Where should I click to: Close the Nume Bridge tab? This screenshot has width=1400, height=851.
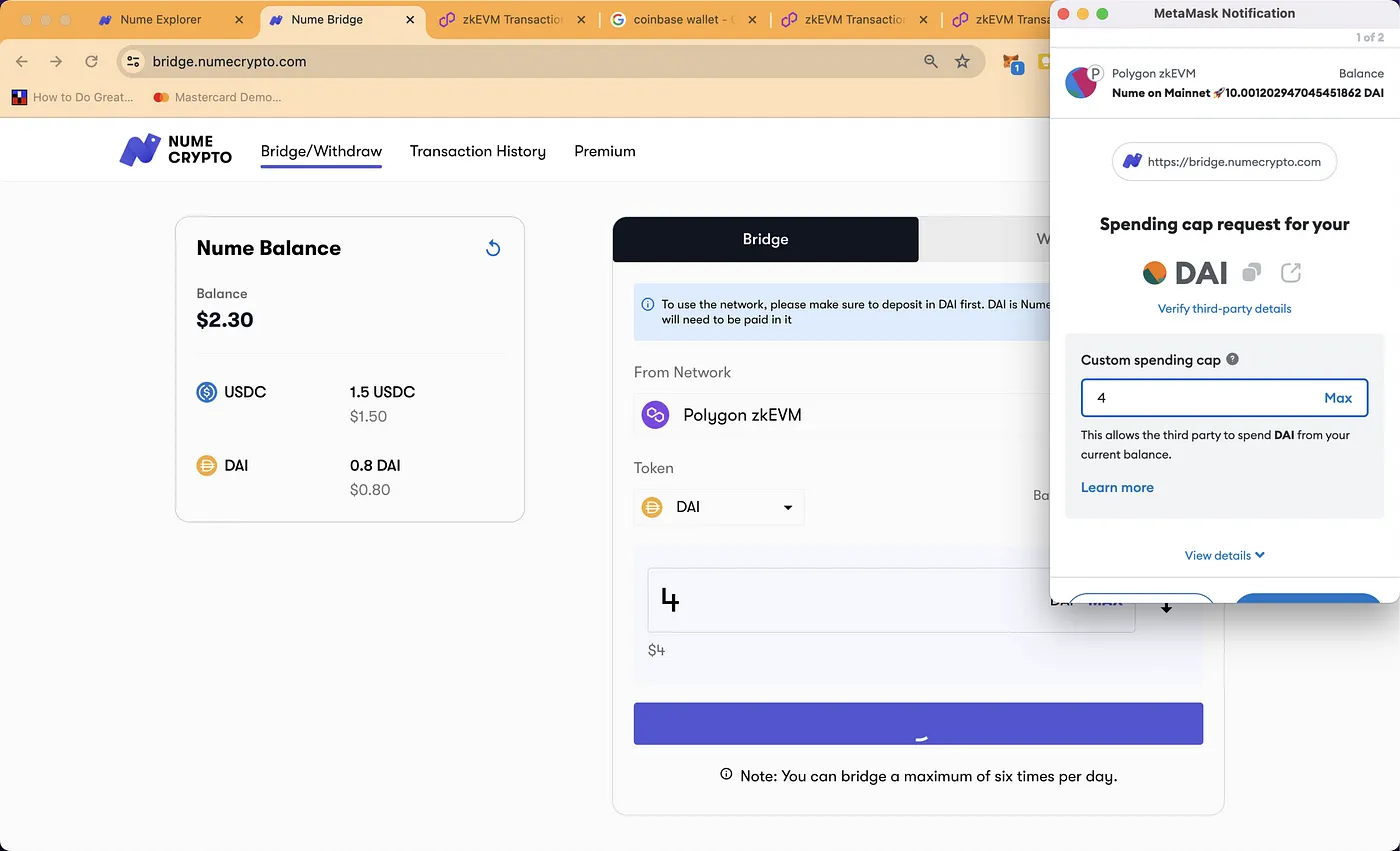[410, 19]
